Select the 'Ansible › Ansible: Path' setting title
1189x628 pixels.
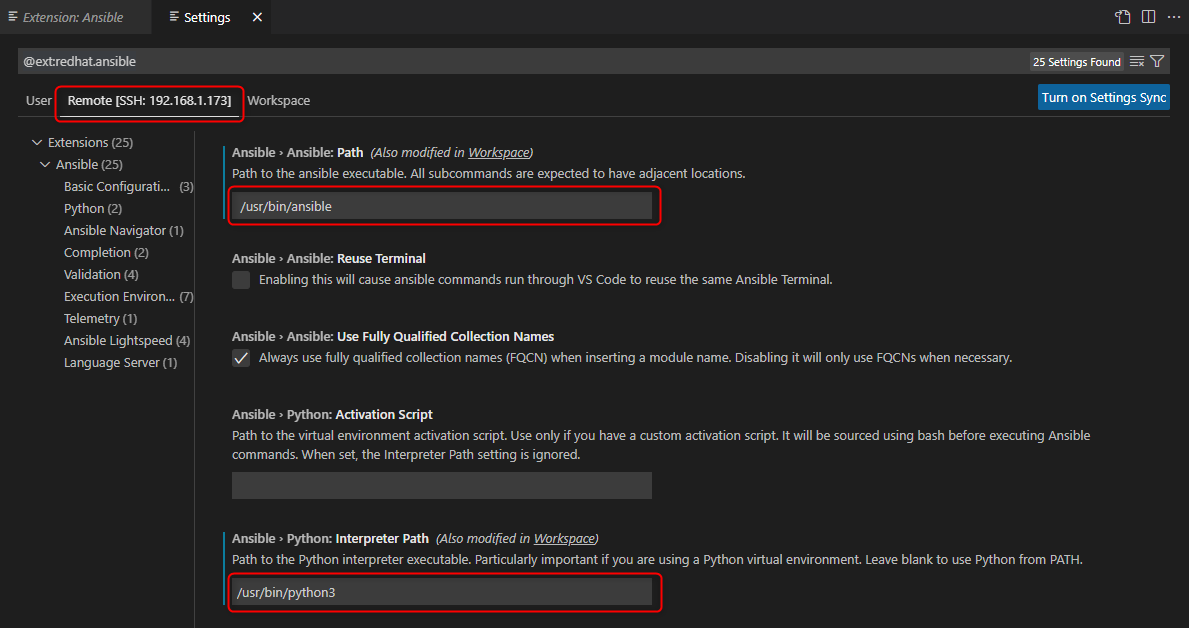point(298,152)
